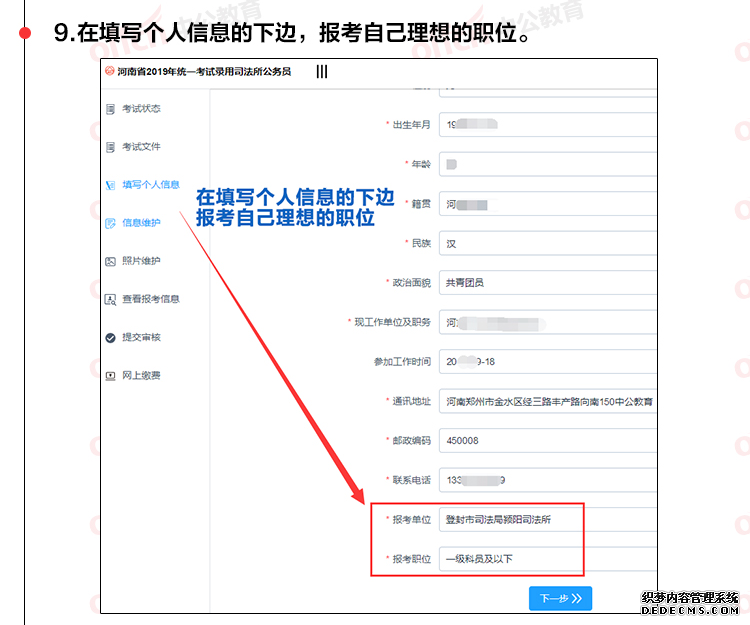This screenshot has width=750, height=625.
Task: Click the page title 河南省2019年统一考试录用司法所公务员
Action: [204, 71]
